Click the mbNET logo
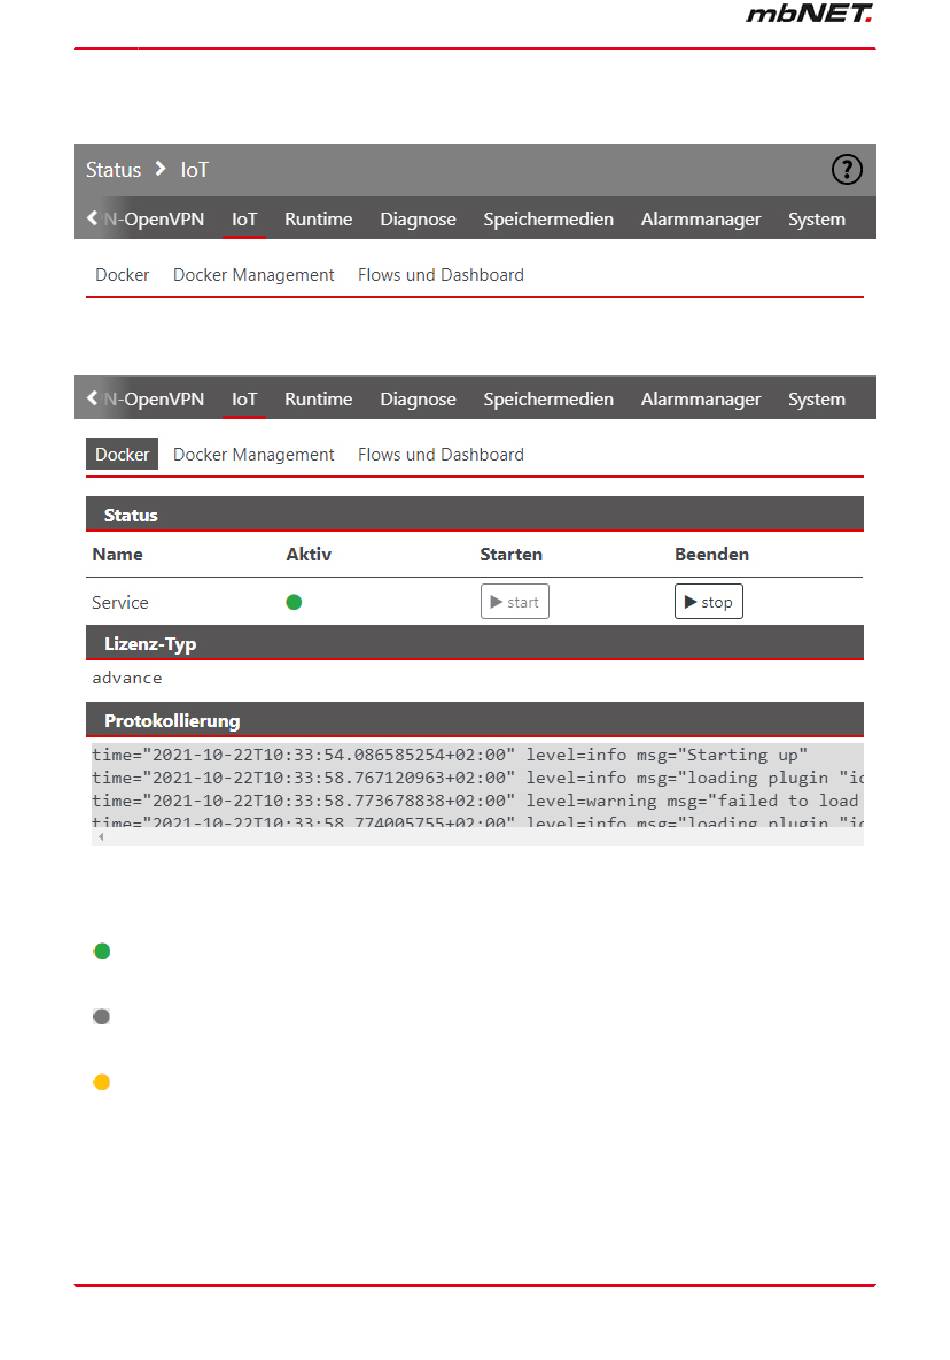Image resolution: width=950 pixels, height=1360 pixels. click(x=810, y=13)
